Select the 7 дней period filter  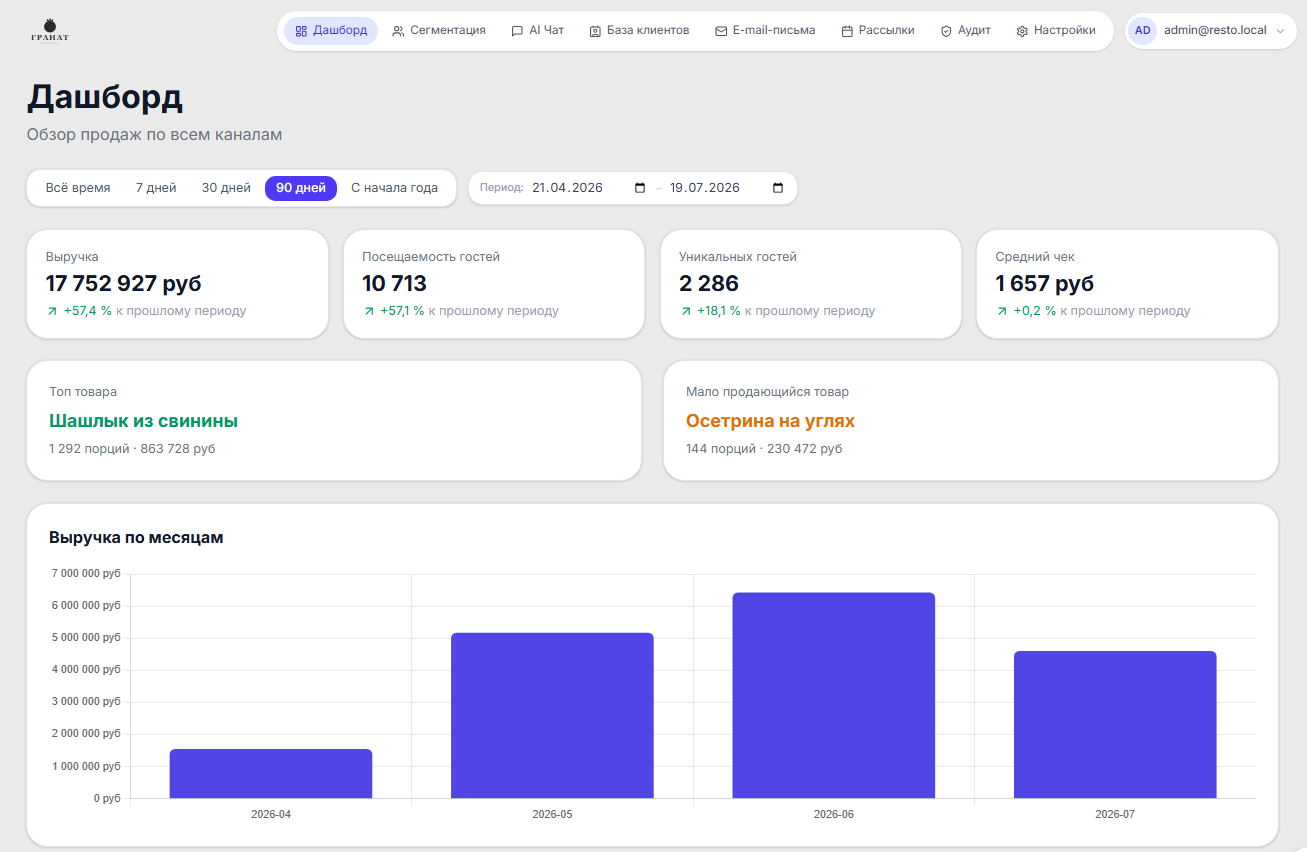coord(156,188)
